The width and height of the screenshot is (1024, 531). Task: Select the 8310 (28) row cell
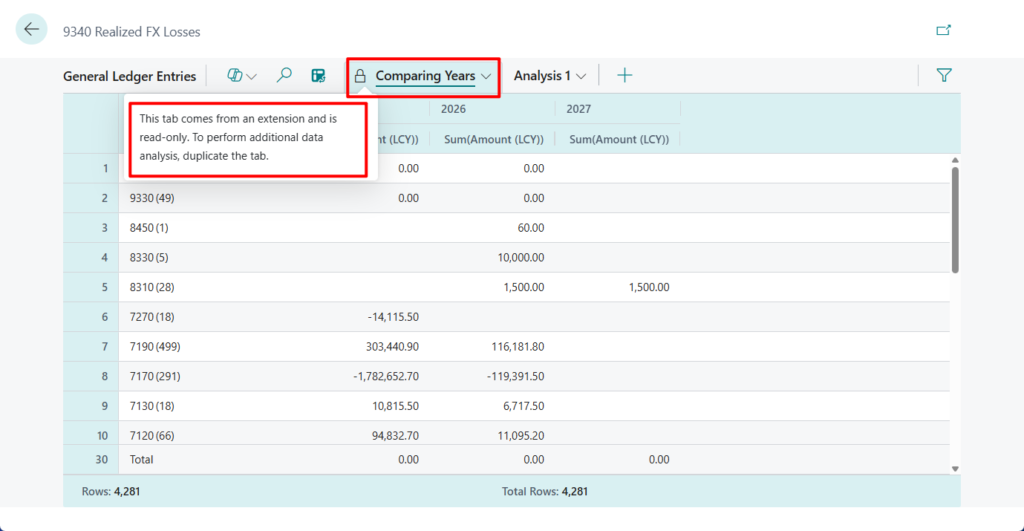149,287
